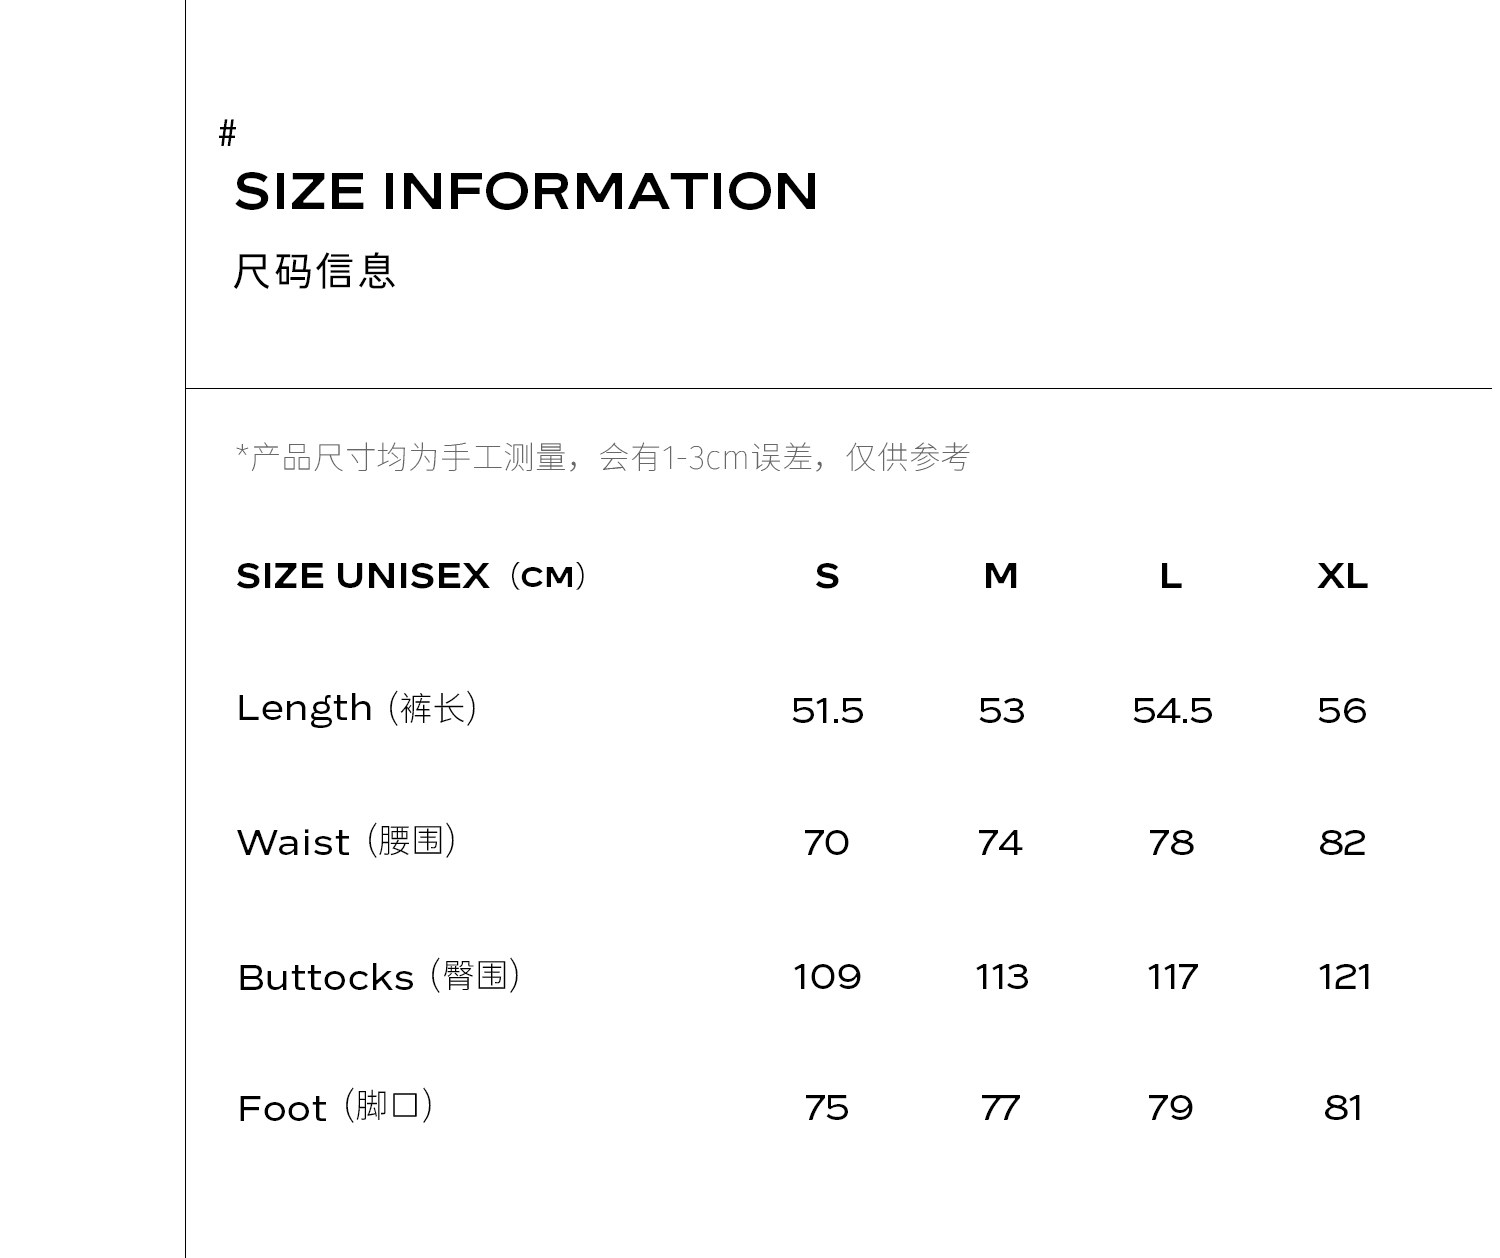The height and width of the screenshot is (1258, 1500).
Task: Select the L size column header
Action: 1171,576
